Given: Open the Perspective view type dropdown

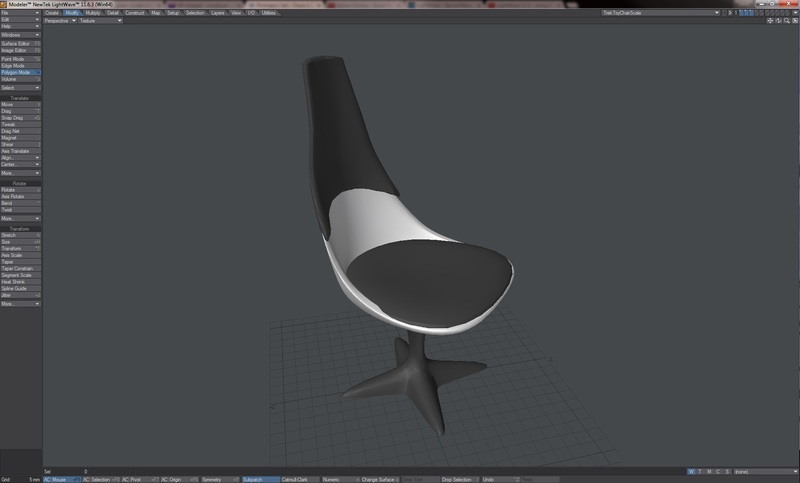Looking at the screenshot, I should pyautogui.click(x=60, y=21).
